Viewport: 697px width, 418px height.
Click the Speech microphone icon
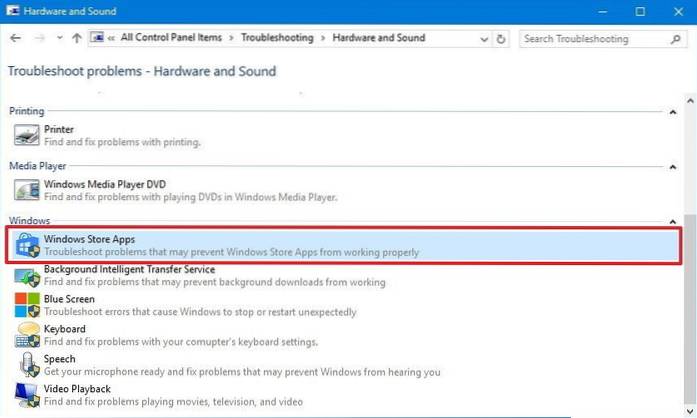[x=25, y=365]
